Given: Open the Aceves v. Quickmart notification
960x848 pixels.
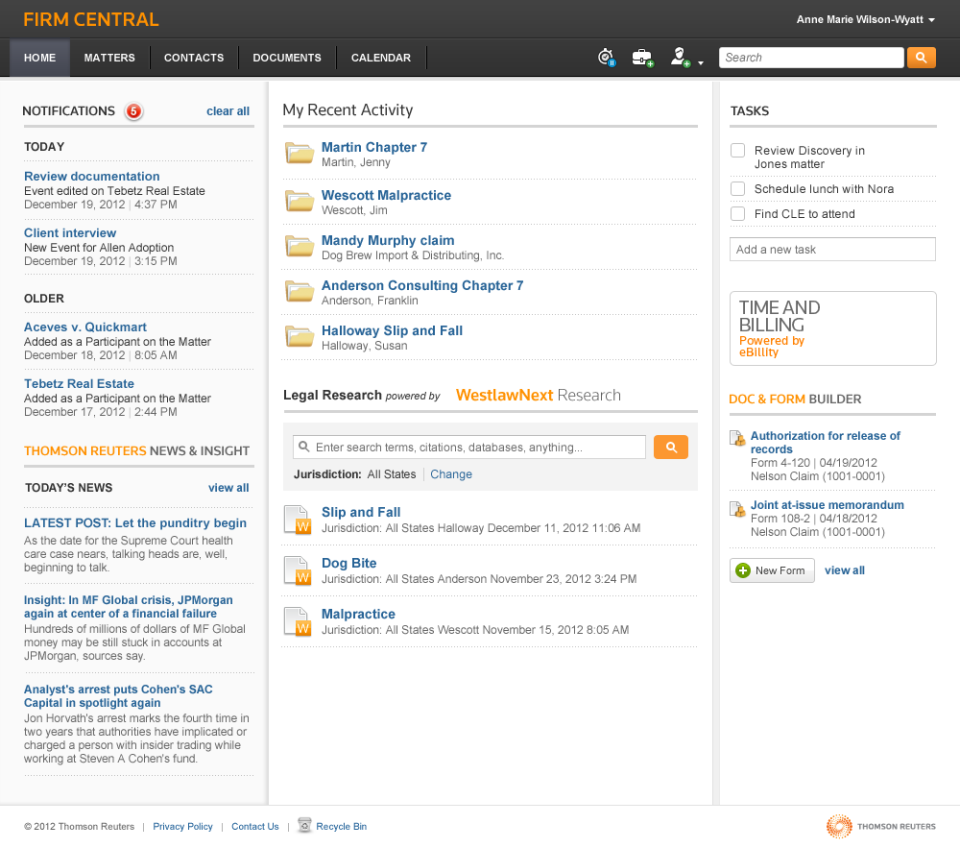Looking at the screenshot, I should [85, 327].
